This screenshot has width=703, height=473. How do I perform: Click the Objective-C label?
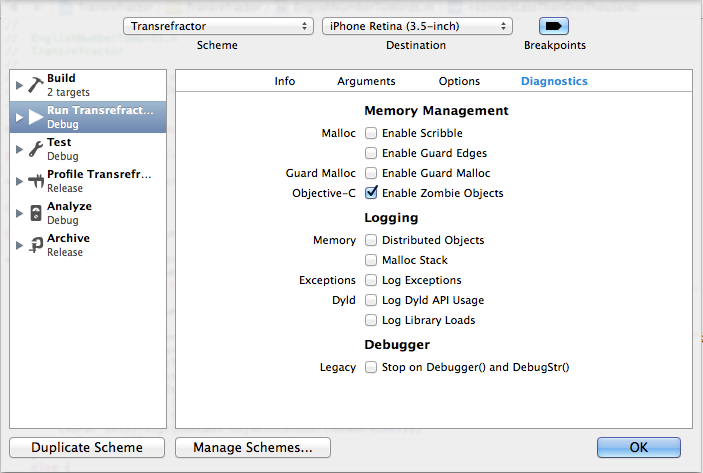point(324,193)
